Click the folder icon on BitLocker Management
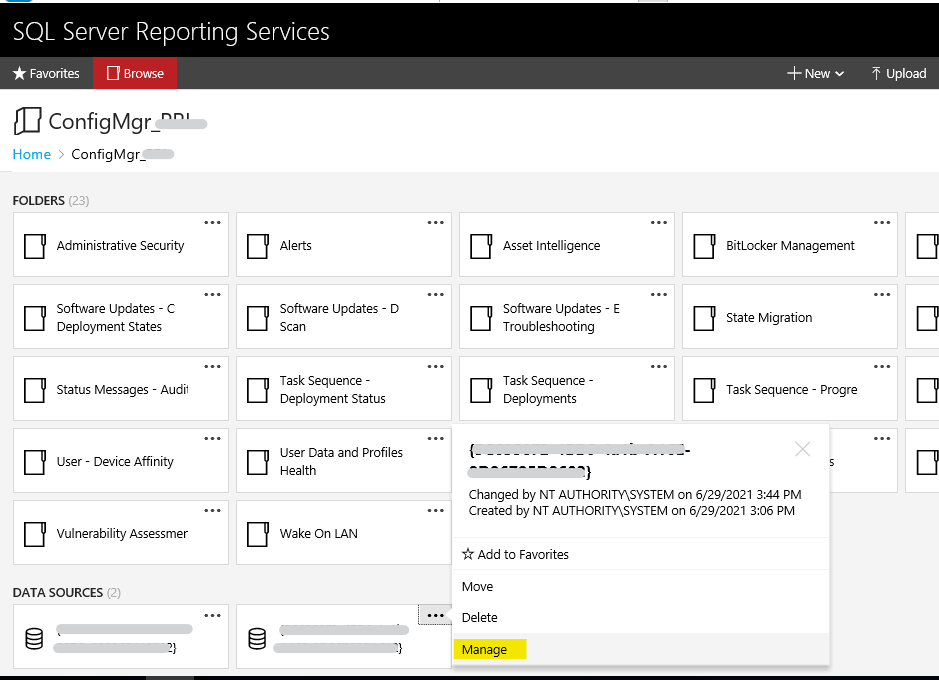 tap(704, 244)
